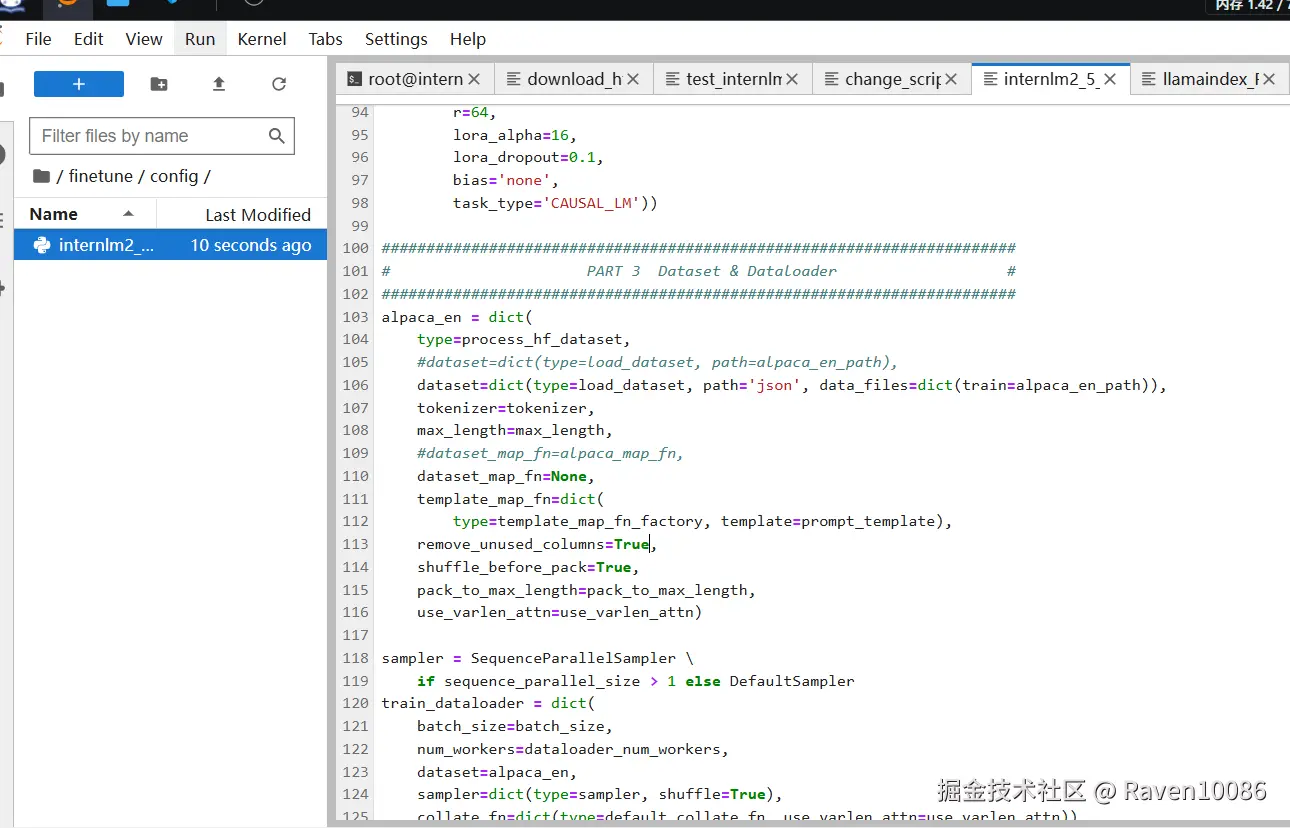Click the 'remove_unused_columns=True' line

537,544
